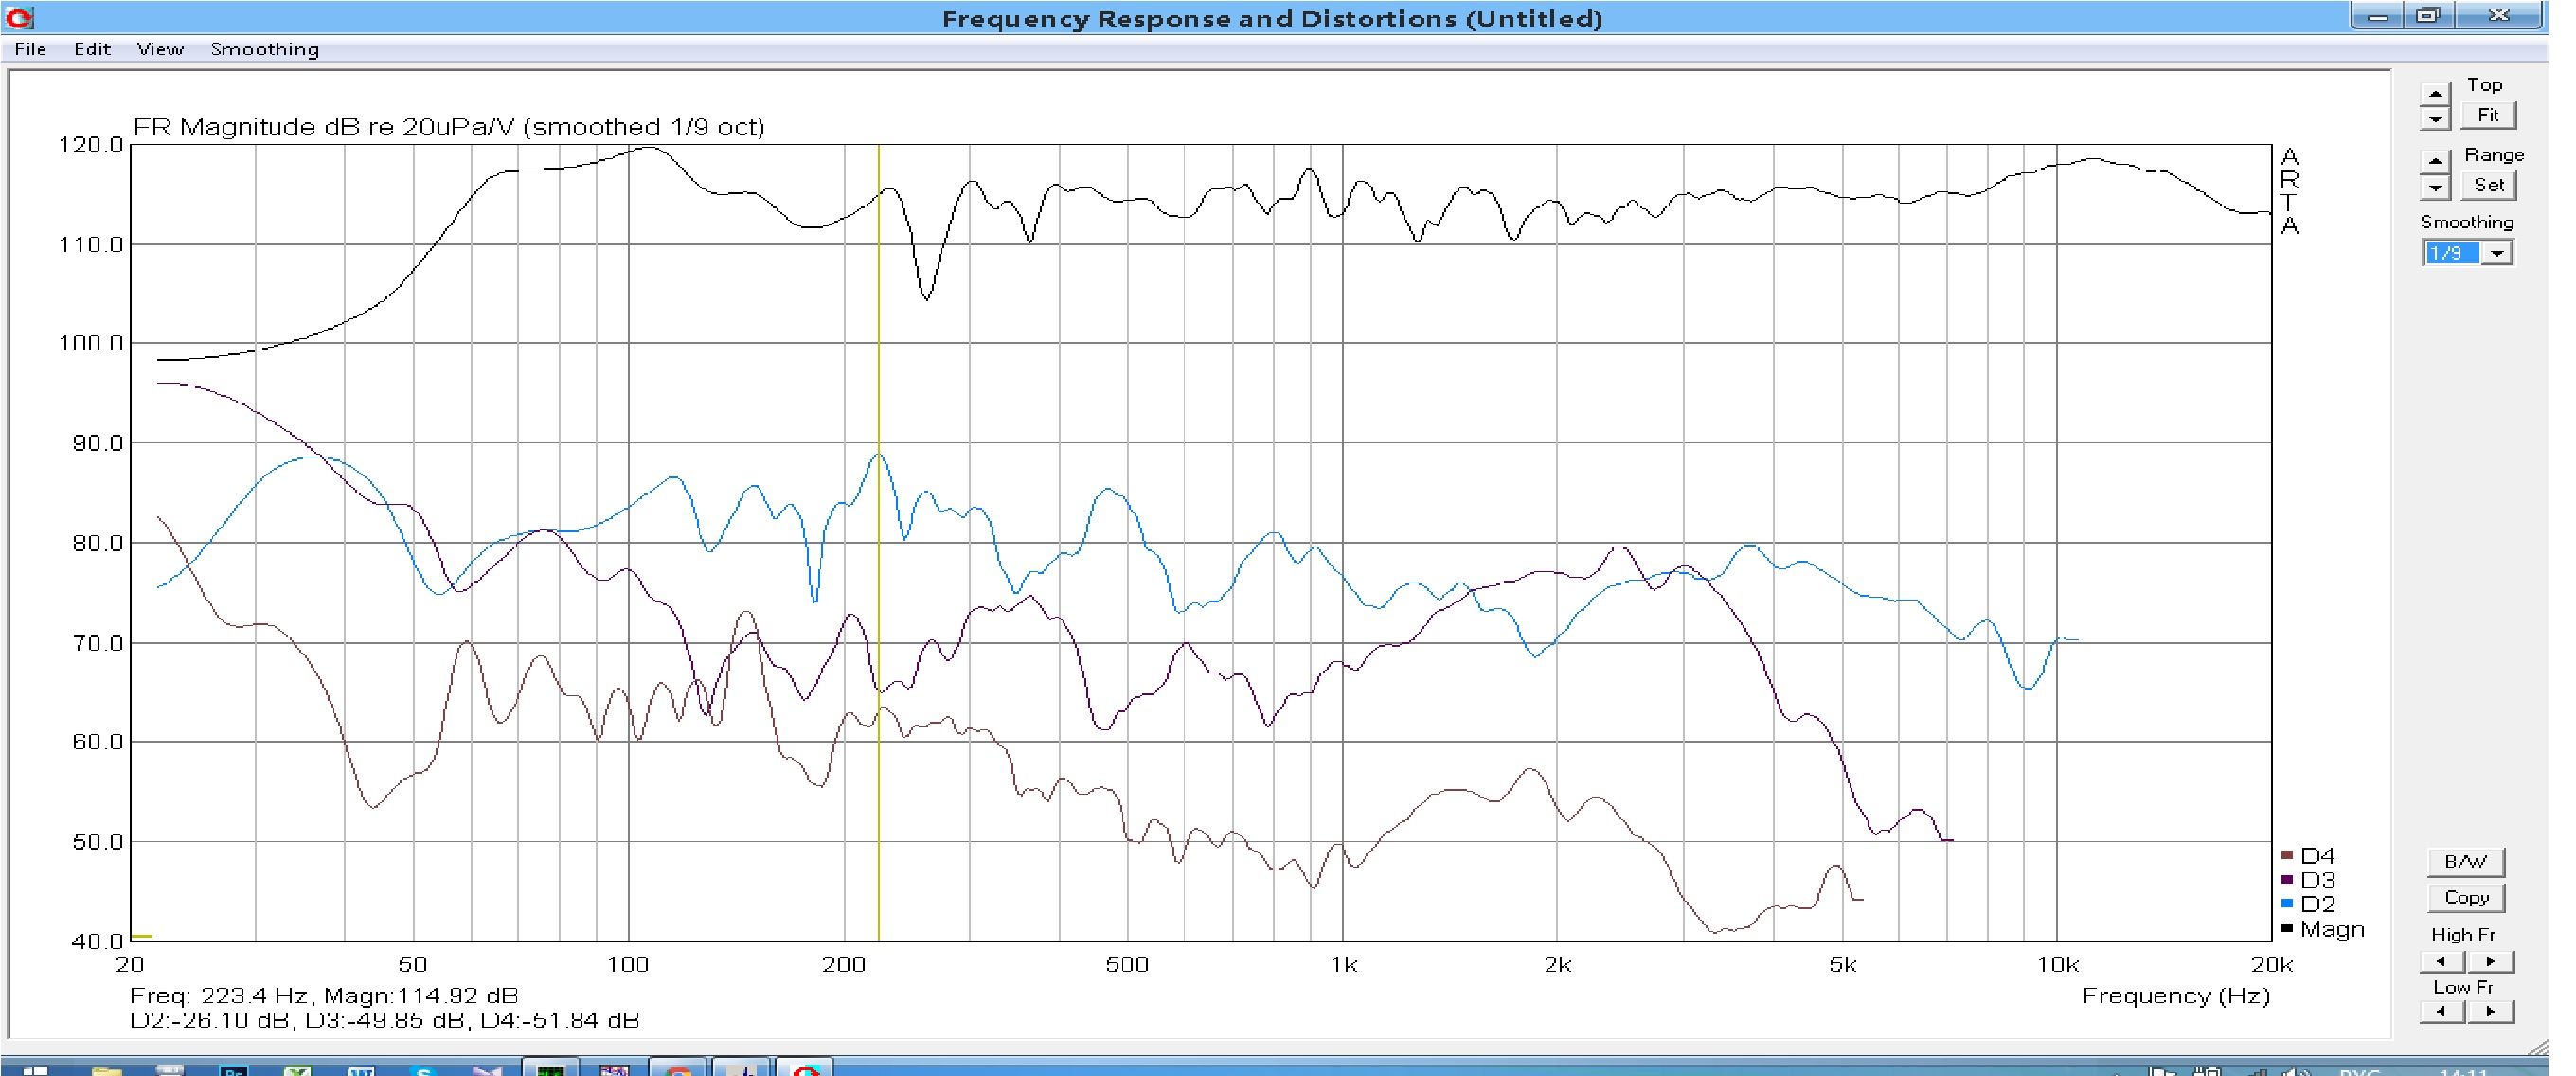Open the Smoothing menu

click(x=264, y=49)
